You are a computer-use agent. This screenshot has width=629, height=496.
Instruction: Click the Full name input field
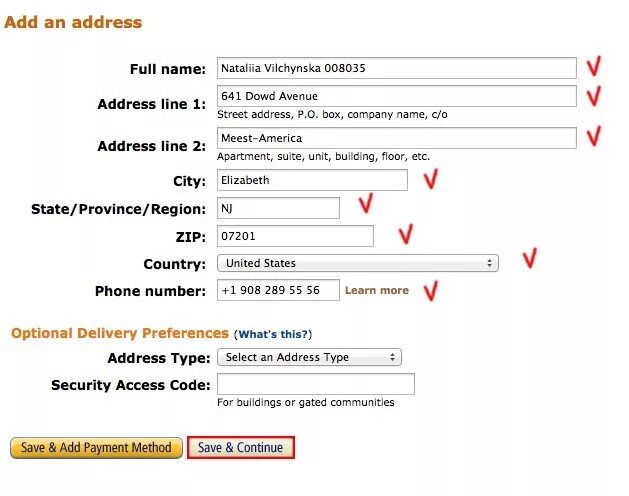coord(397,68)
